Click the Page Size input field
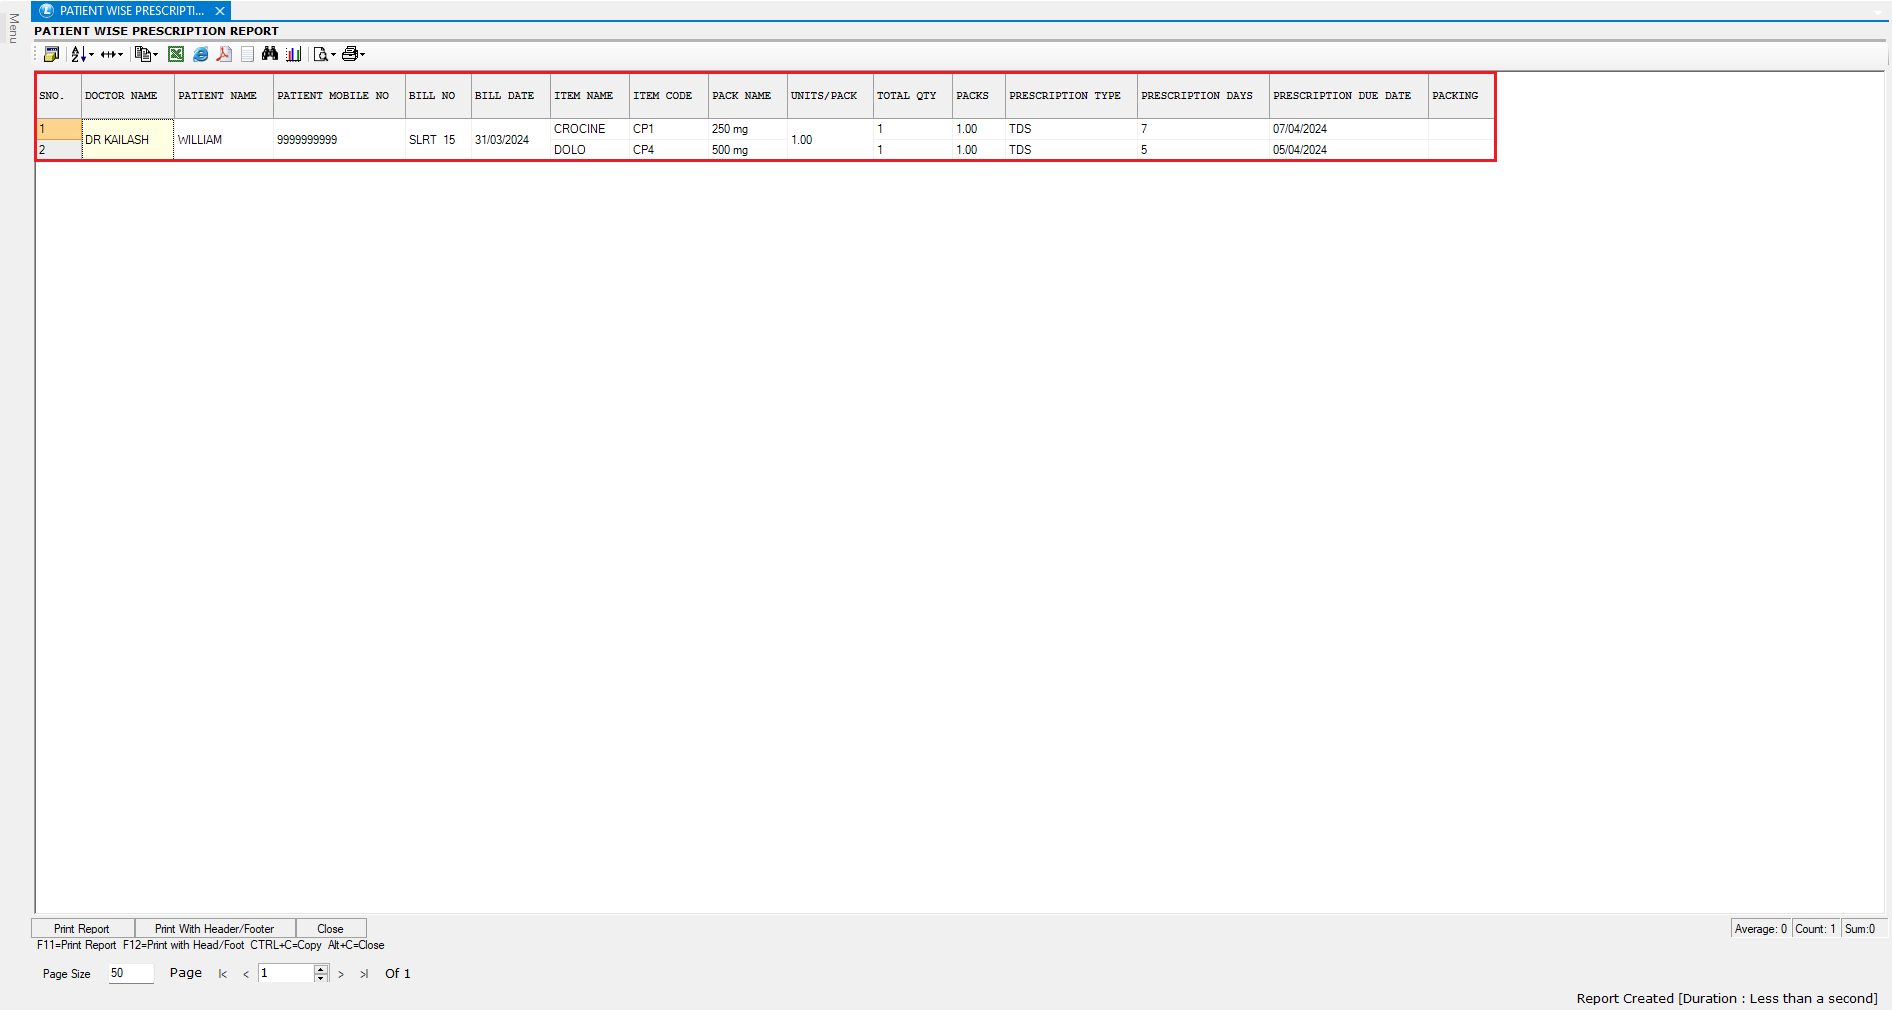This screenshot has width=1892, height=1010. (131, 973)
